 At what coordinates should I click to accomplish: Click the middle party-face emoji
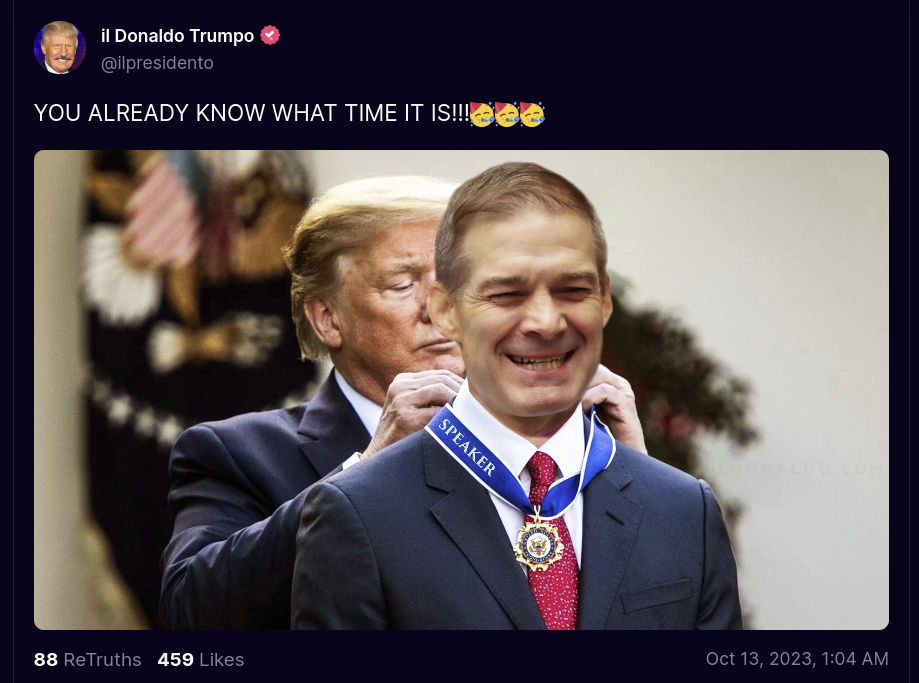(507, 114)
